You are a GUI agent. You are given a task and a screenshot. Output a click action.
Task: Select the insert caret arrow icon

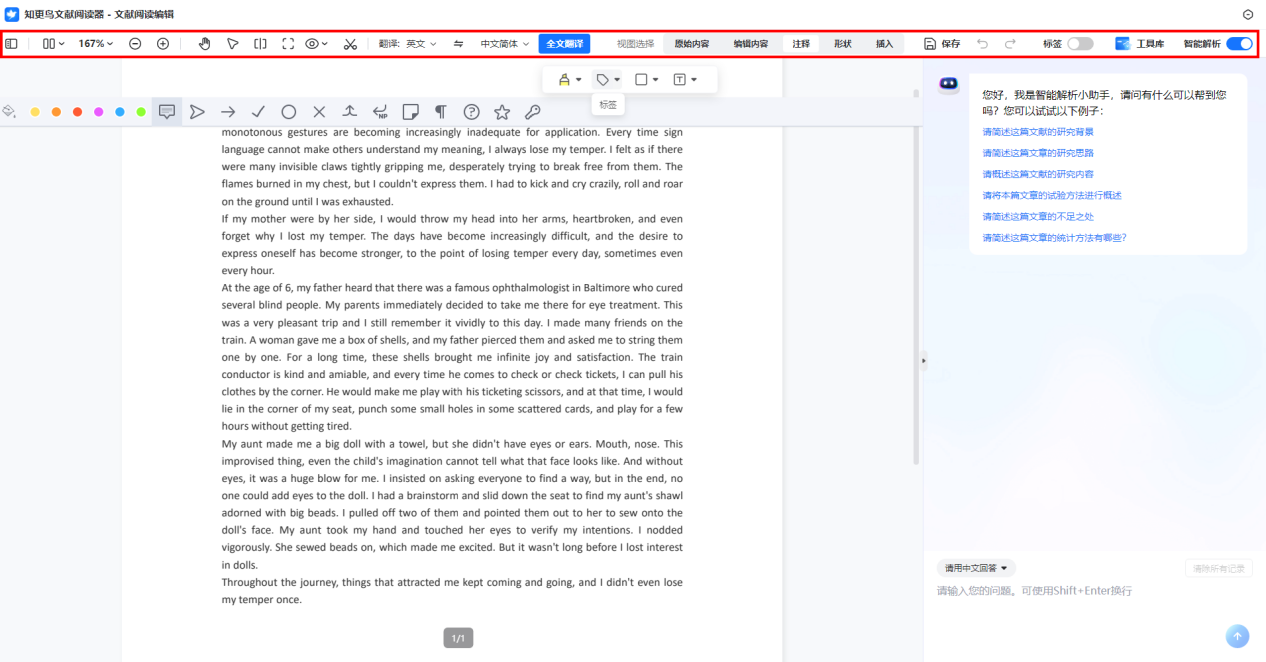[350, 112]
